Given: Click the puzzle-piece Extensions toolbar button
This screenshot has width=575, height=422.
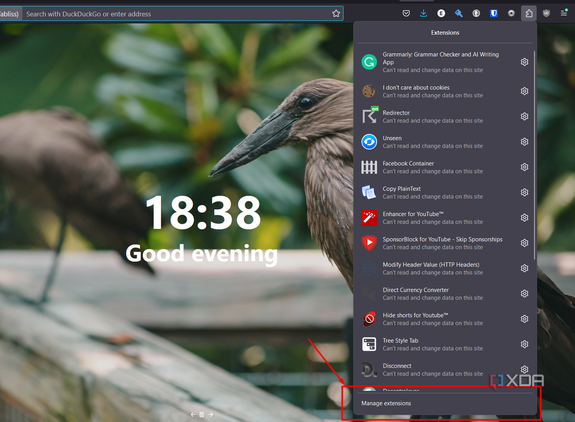Looking at the screenshot, I should tap(529, 14).
